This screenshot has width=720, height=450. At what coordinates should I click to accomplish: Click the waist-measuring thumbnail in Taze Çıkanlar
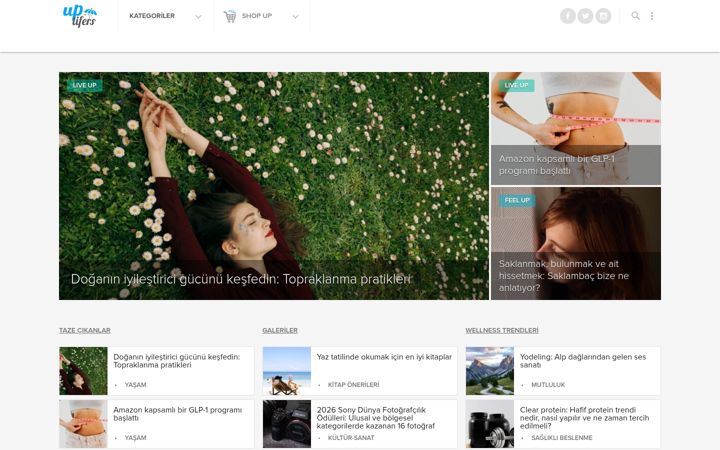coord(83,424)
